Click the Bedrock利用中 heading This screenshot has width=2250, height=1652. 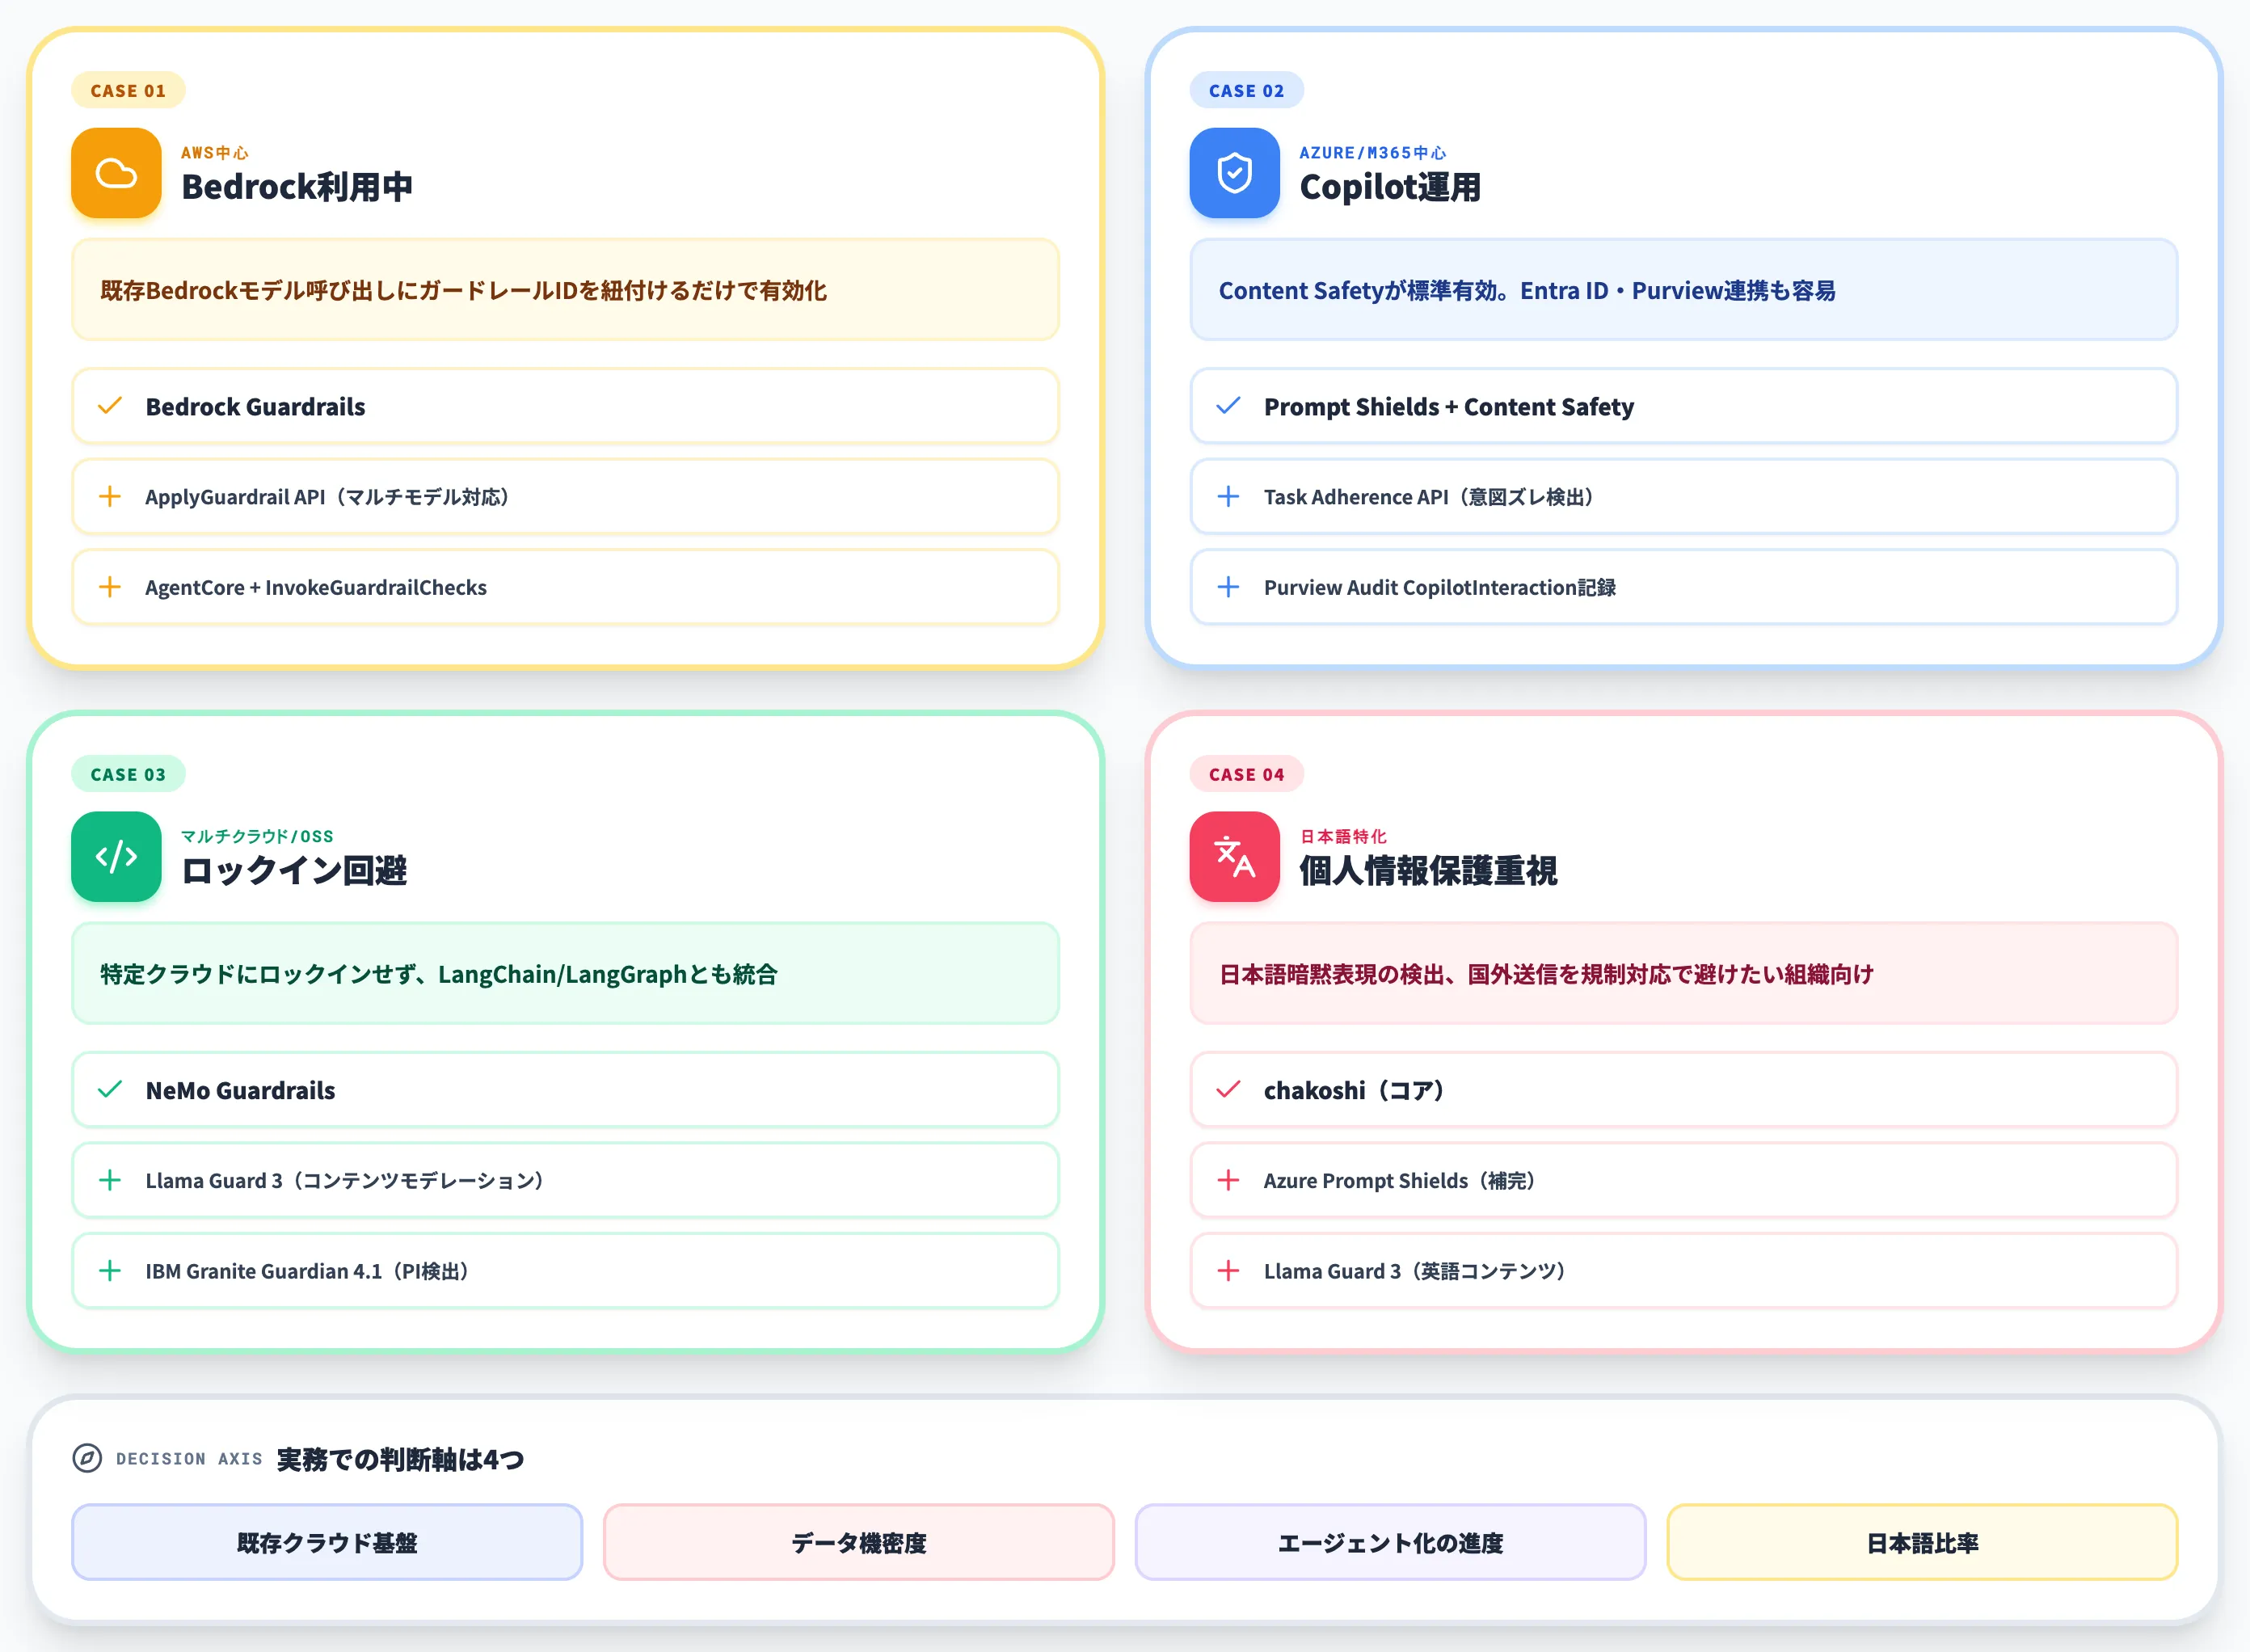[x=297, y=187]
